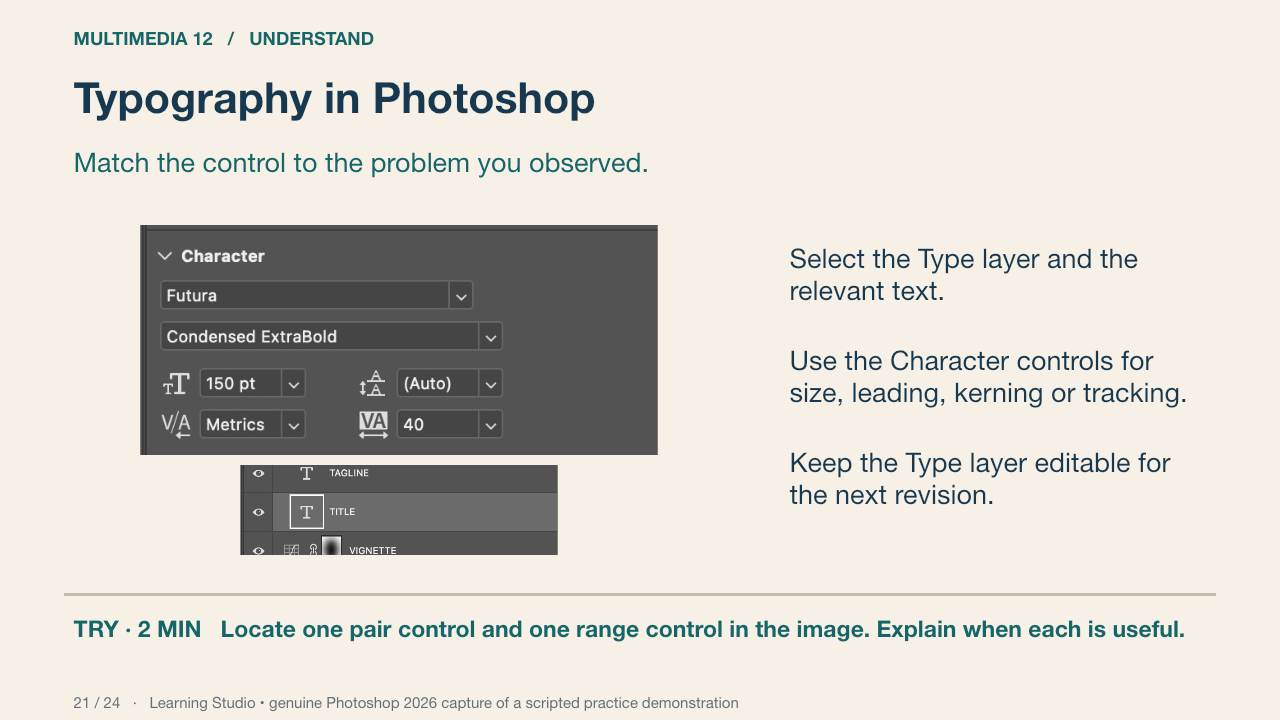Click the TRY · 2 MIN label
The height and width of the screenshot is (720, 1280).
(137, 630)
